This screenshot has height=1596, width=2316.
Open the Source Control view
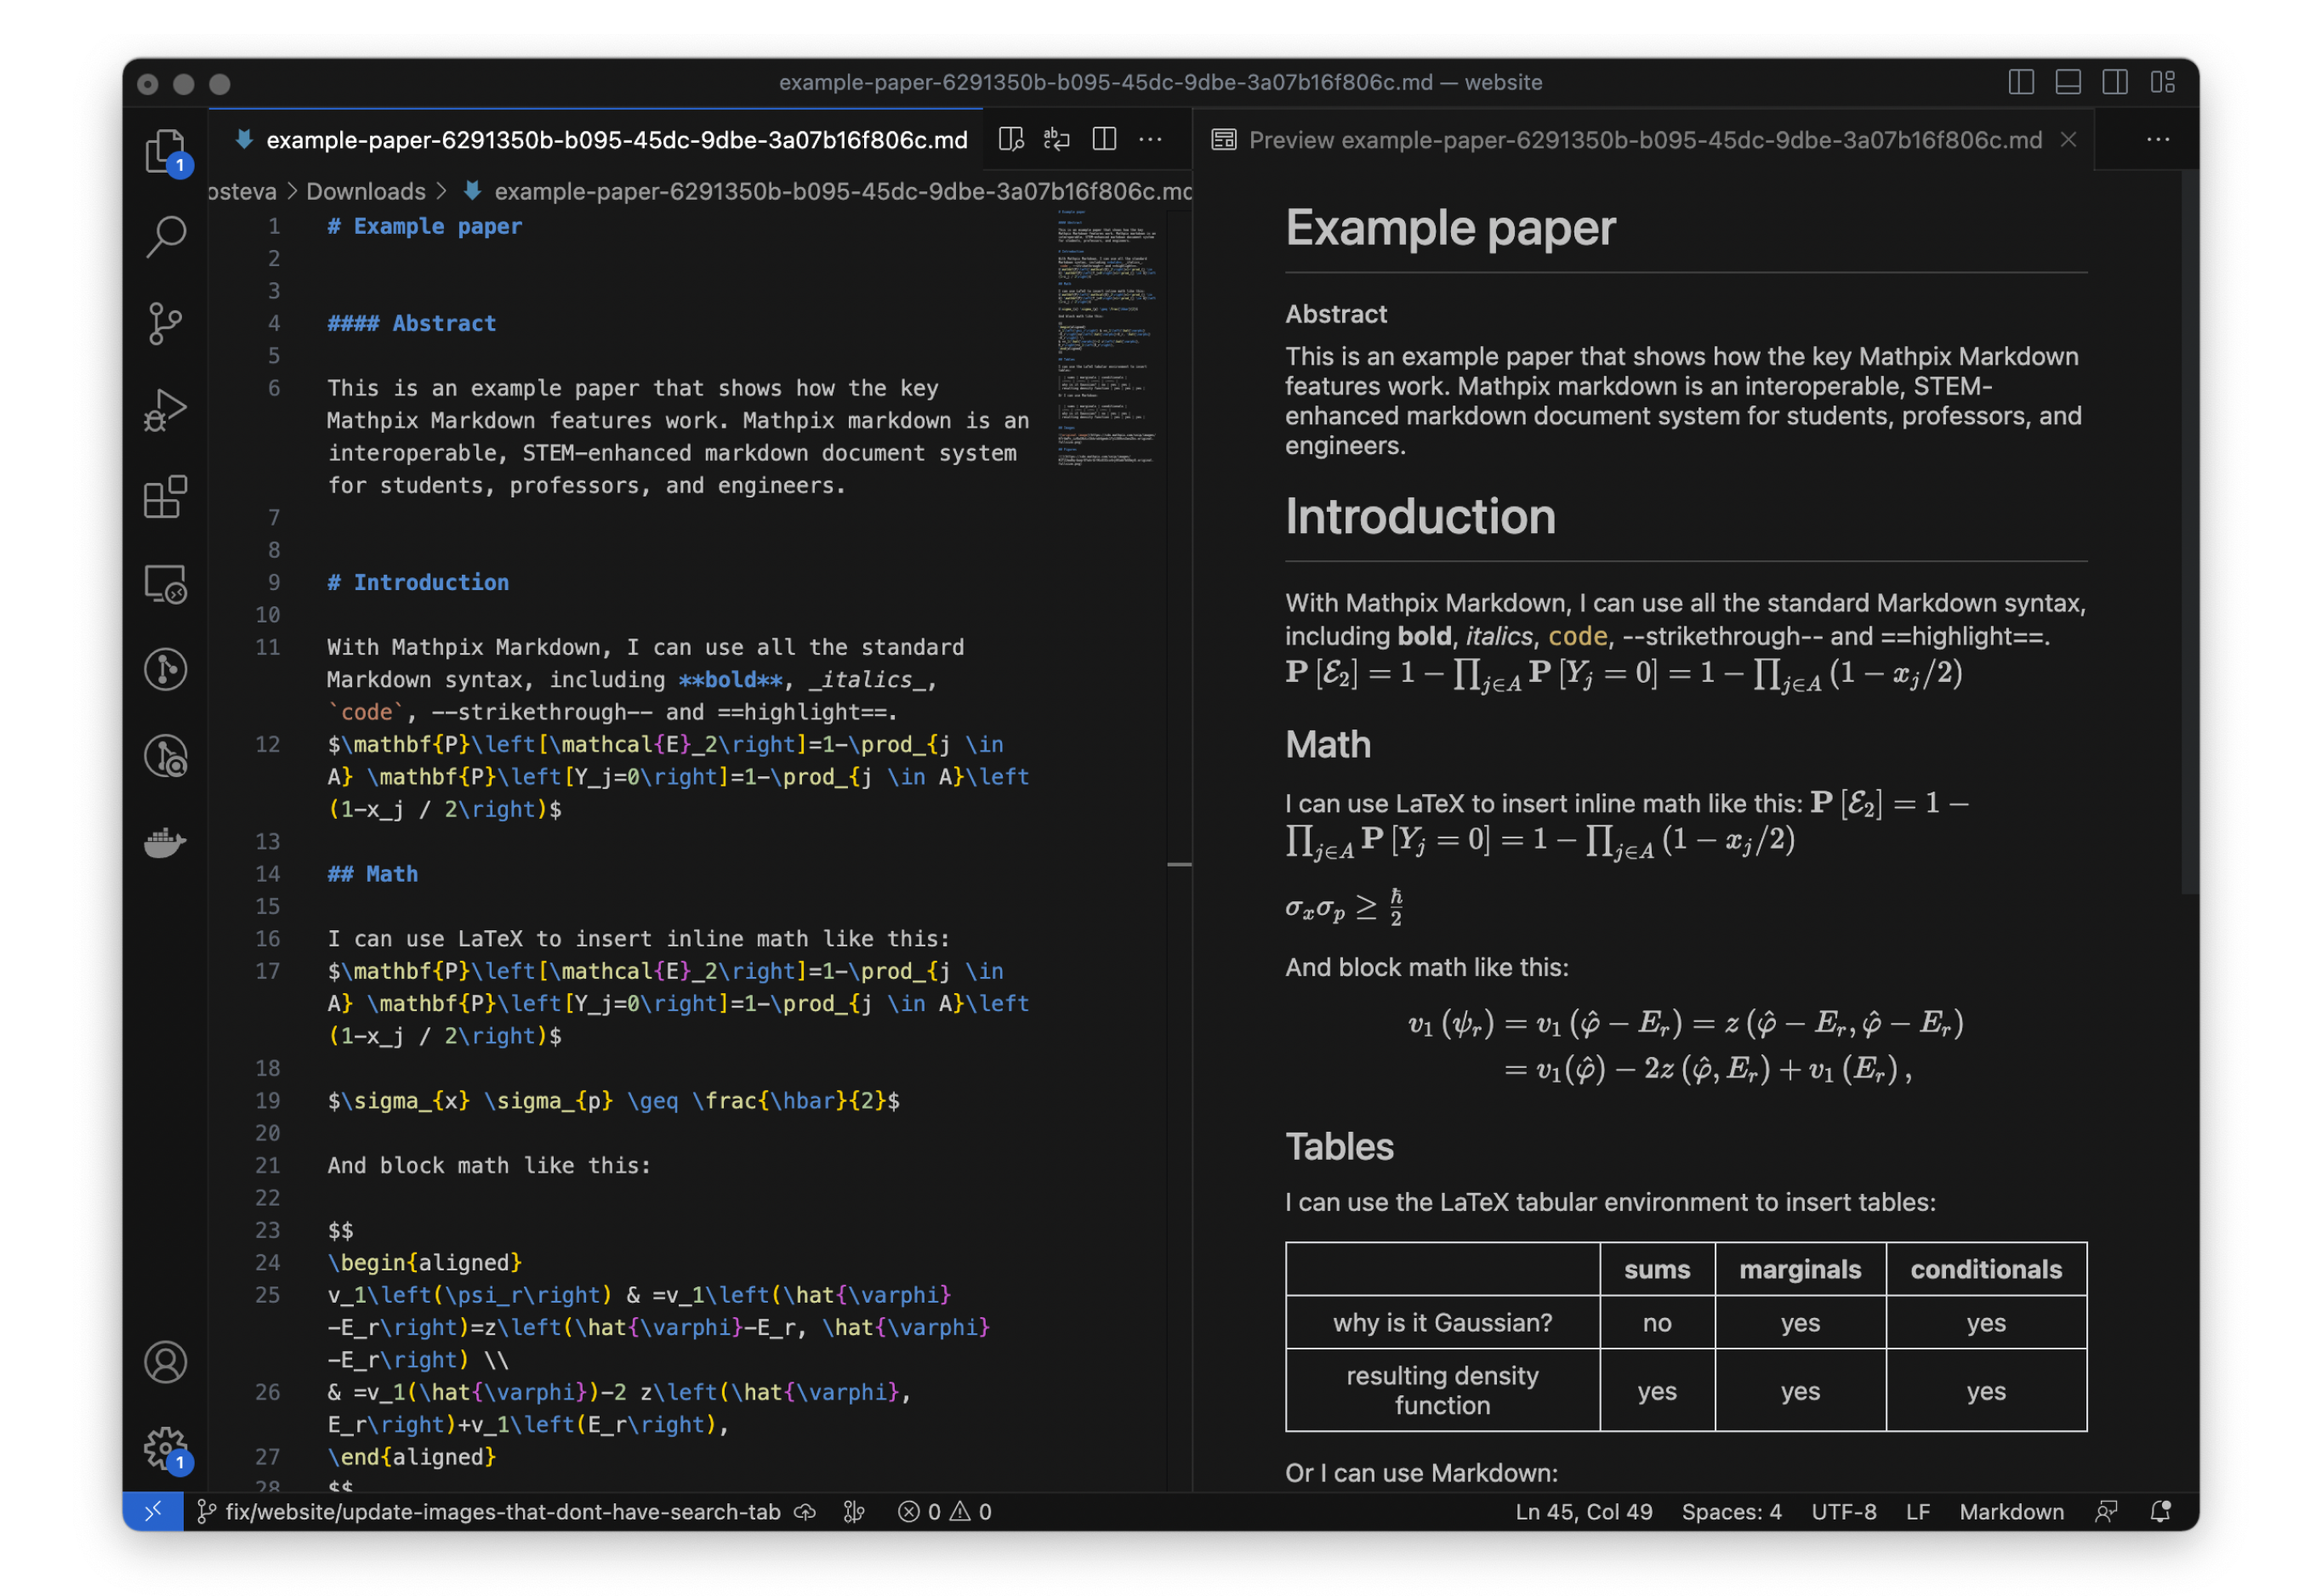click(167, 322)
